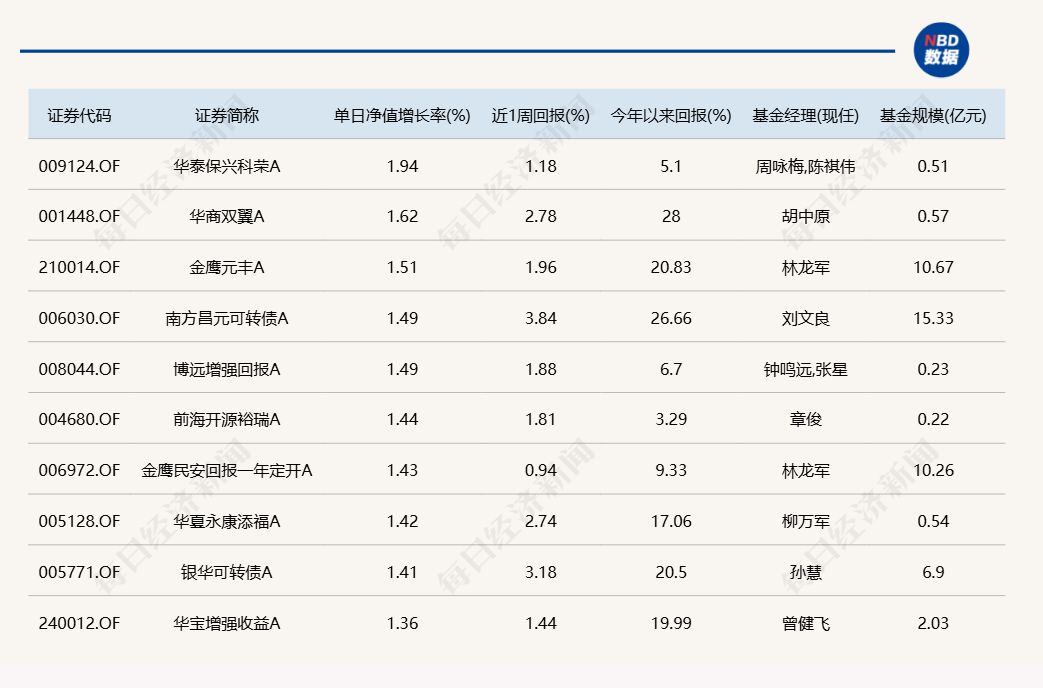Open 南方昌元可转债A fund entry

pos(226,318)
